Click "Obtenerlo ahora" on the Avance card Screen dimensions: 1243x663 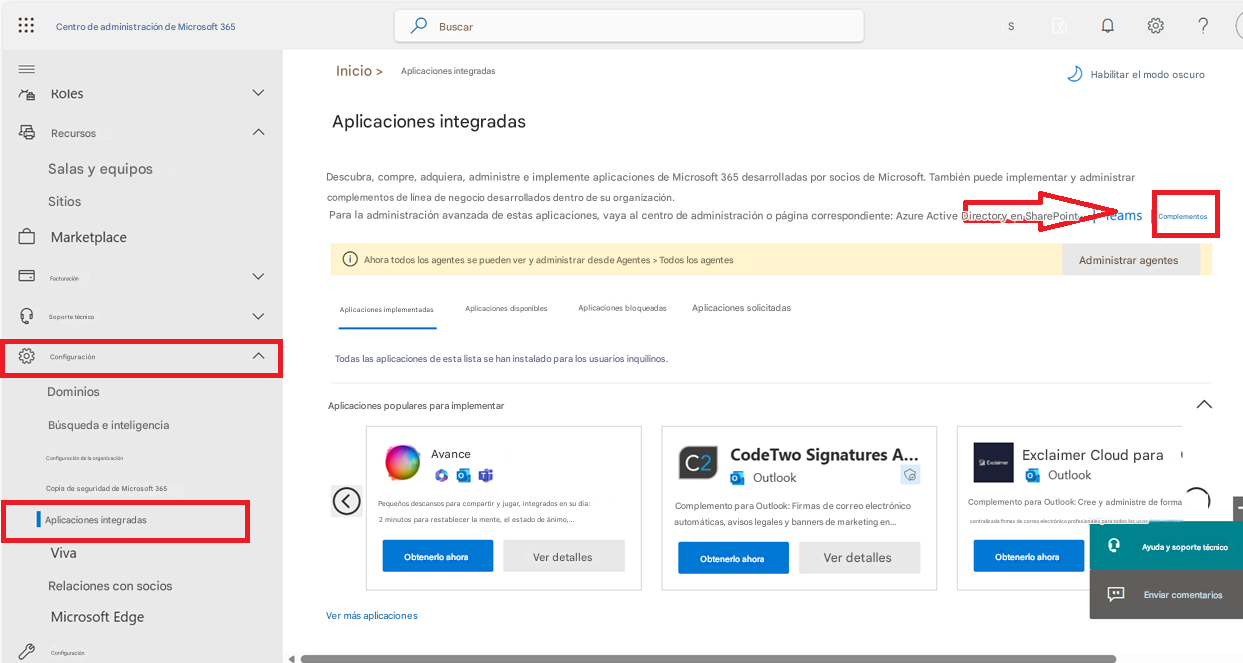click(x=437, y=556)
